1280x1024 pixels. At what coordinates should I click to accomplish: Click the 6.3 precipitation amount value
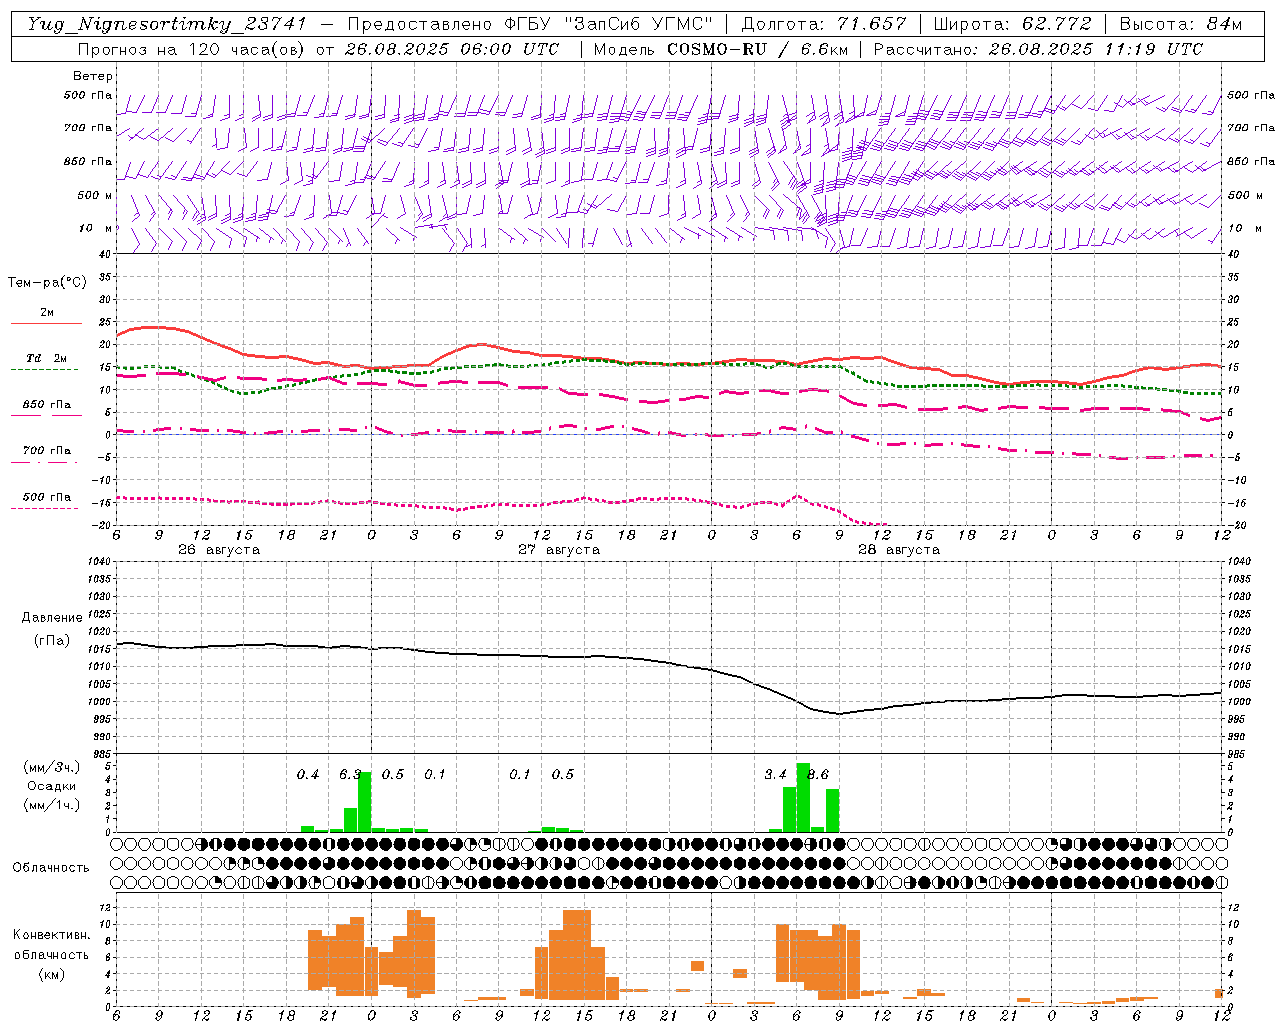[350, 775]
